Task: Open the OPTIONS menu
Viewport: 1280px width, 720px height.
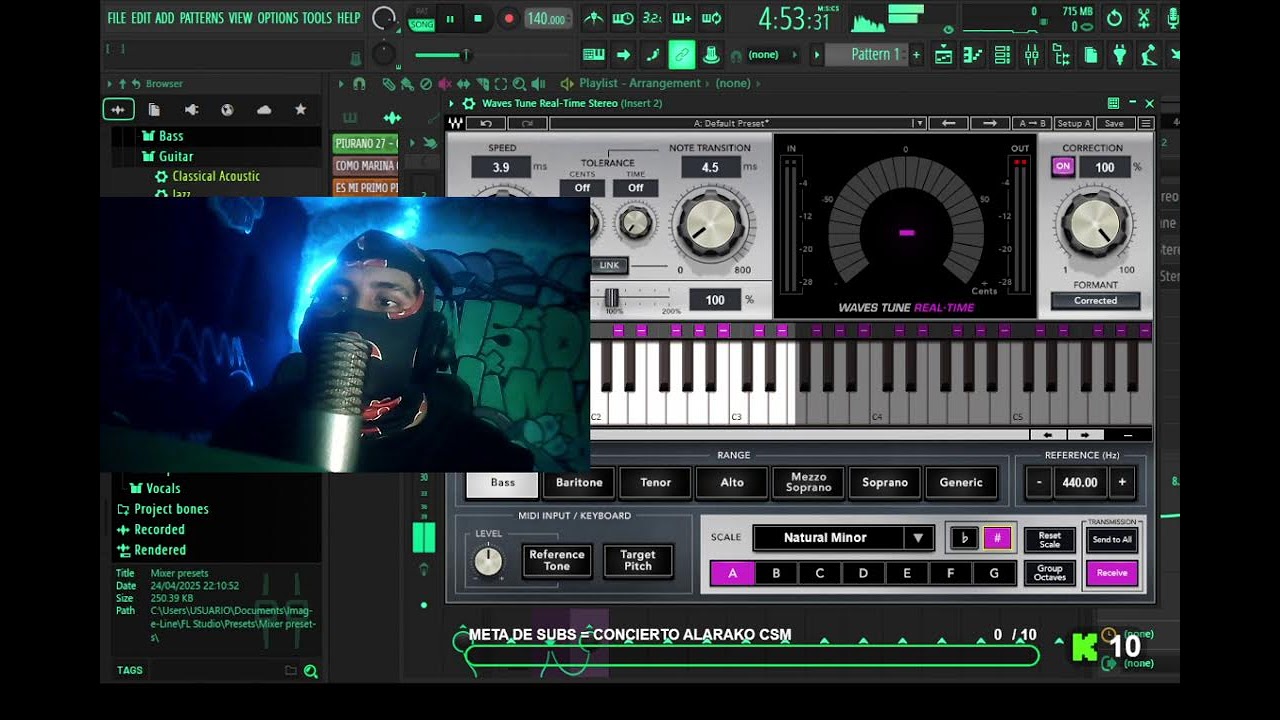Action: [278, 18]
